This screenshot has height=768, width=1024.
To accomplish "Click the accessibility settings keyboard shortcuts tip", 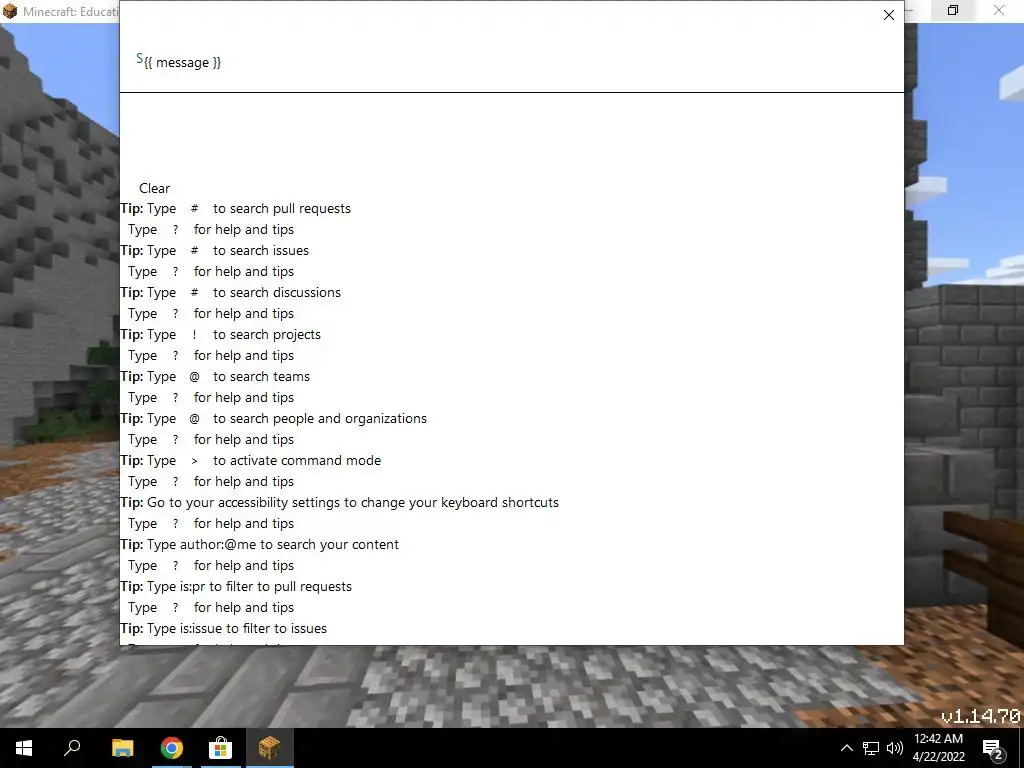I will 340,502.
